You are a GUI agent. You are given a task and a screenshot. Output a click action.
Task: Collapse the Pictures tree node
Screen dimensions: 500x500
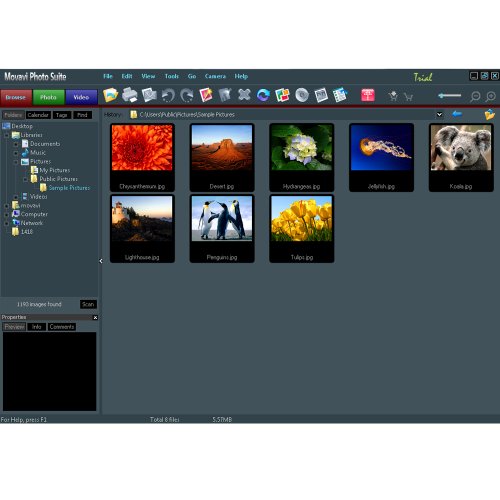(16, 162)
